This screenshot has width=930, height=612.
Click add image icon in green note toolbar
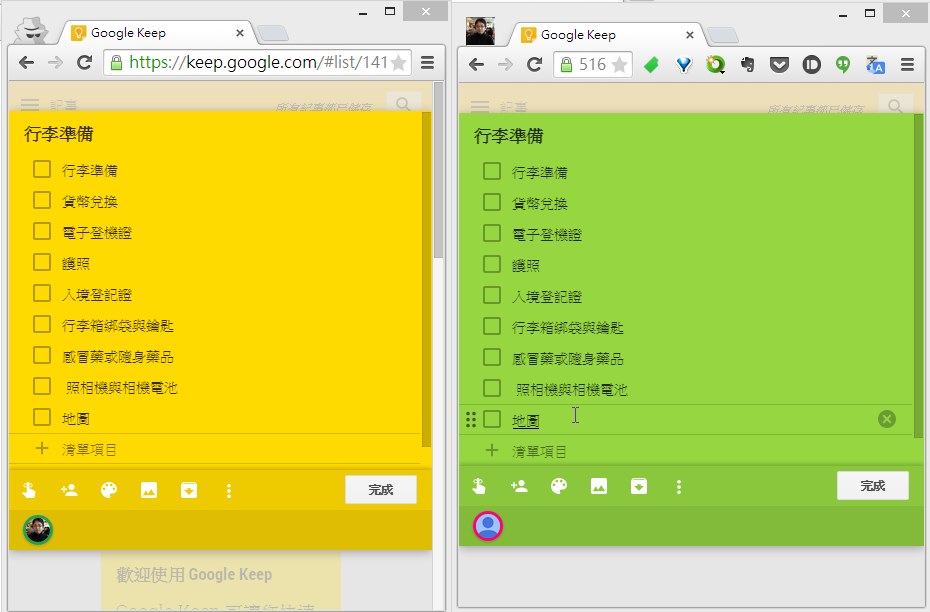pyautogui.click(x=599, y=486)
